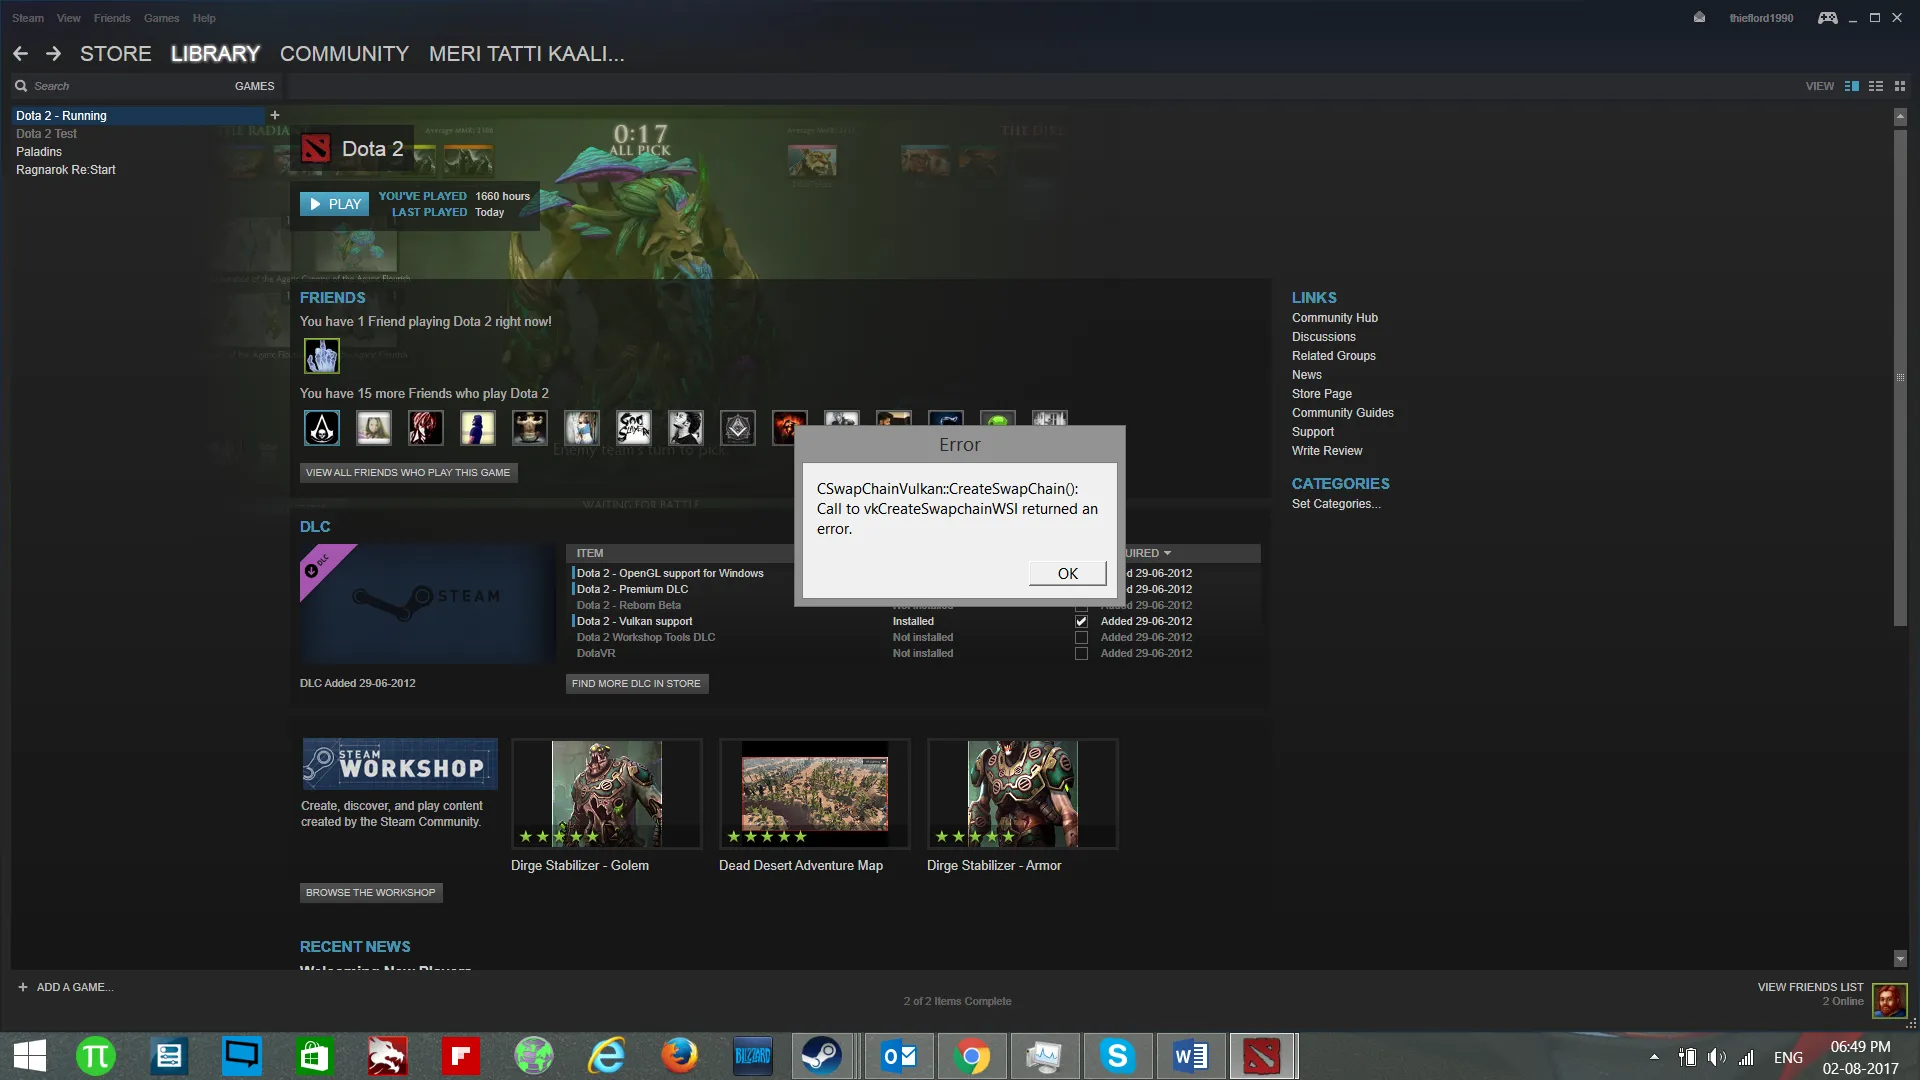Image resolution: width=1920 pixels, height=1080 pixels.
Task: Uncheck the Dota 2 Vulkan support checkbox
Action: 1081,621
